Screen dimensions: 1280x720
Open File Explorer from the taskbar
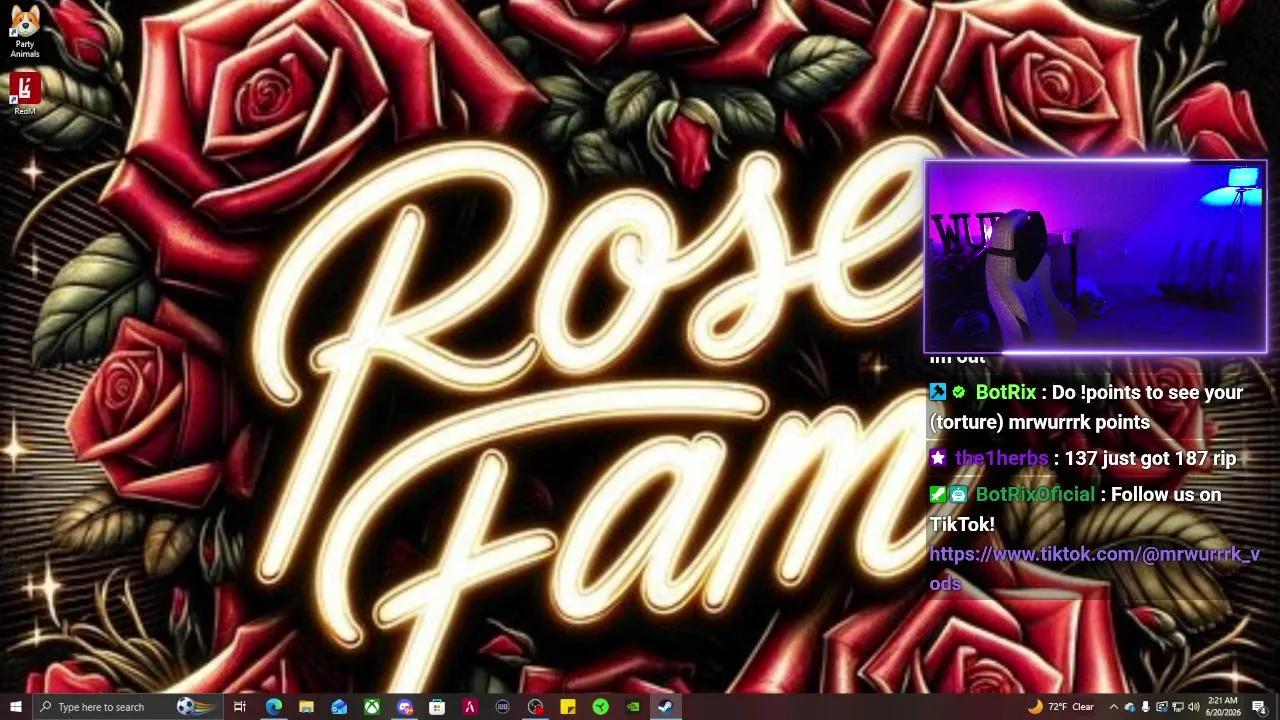point(306,707)
